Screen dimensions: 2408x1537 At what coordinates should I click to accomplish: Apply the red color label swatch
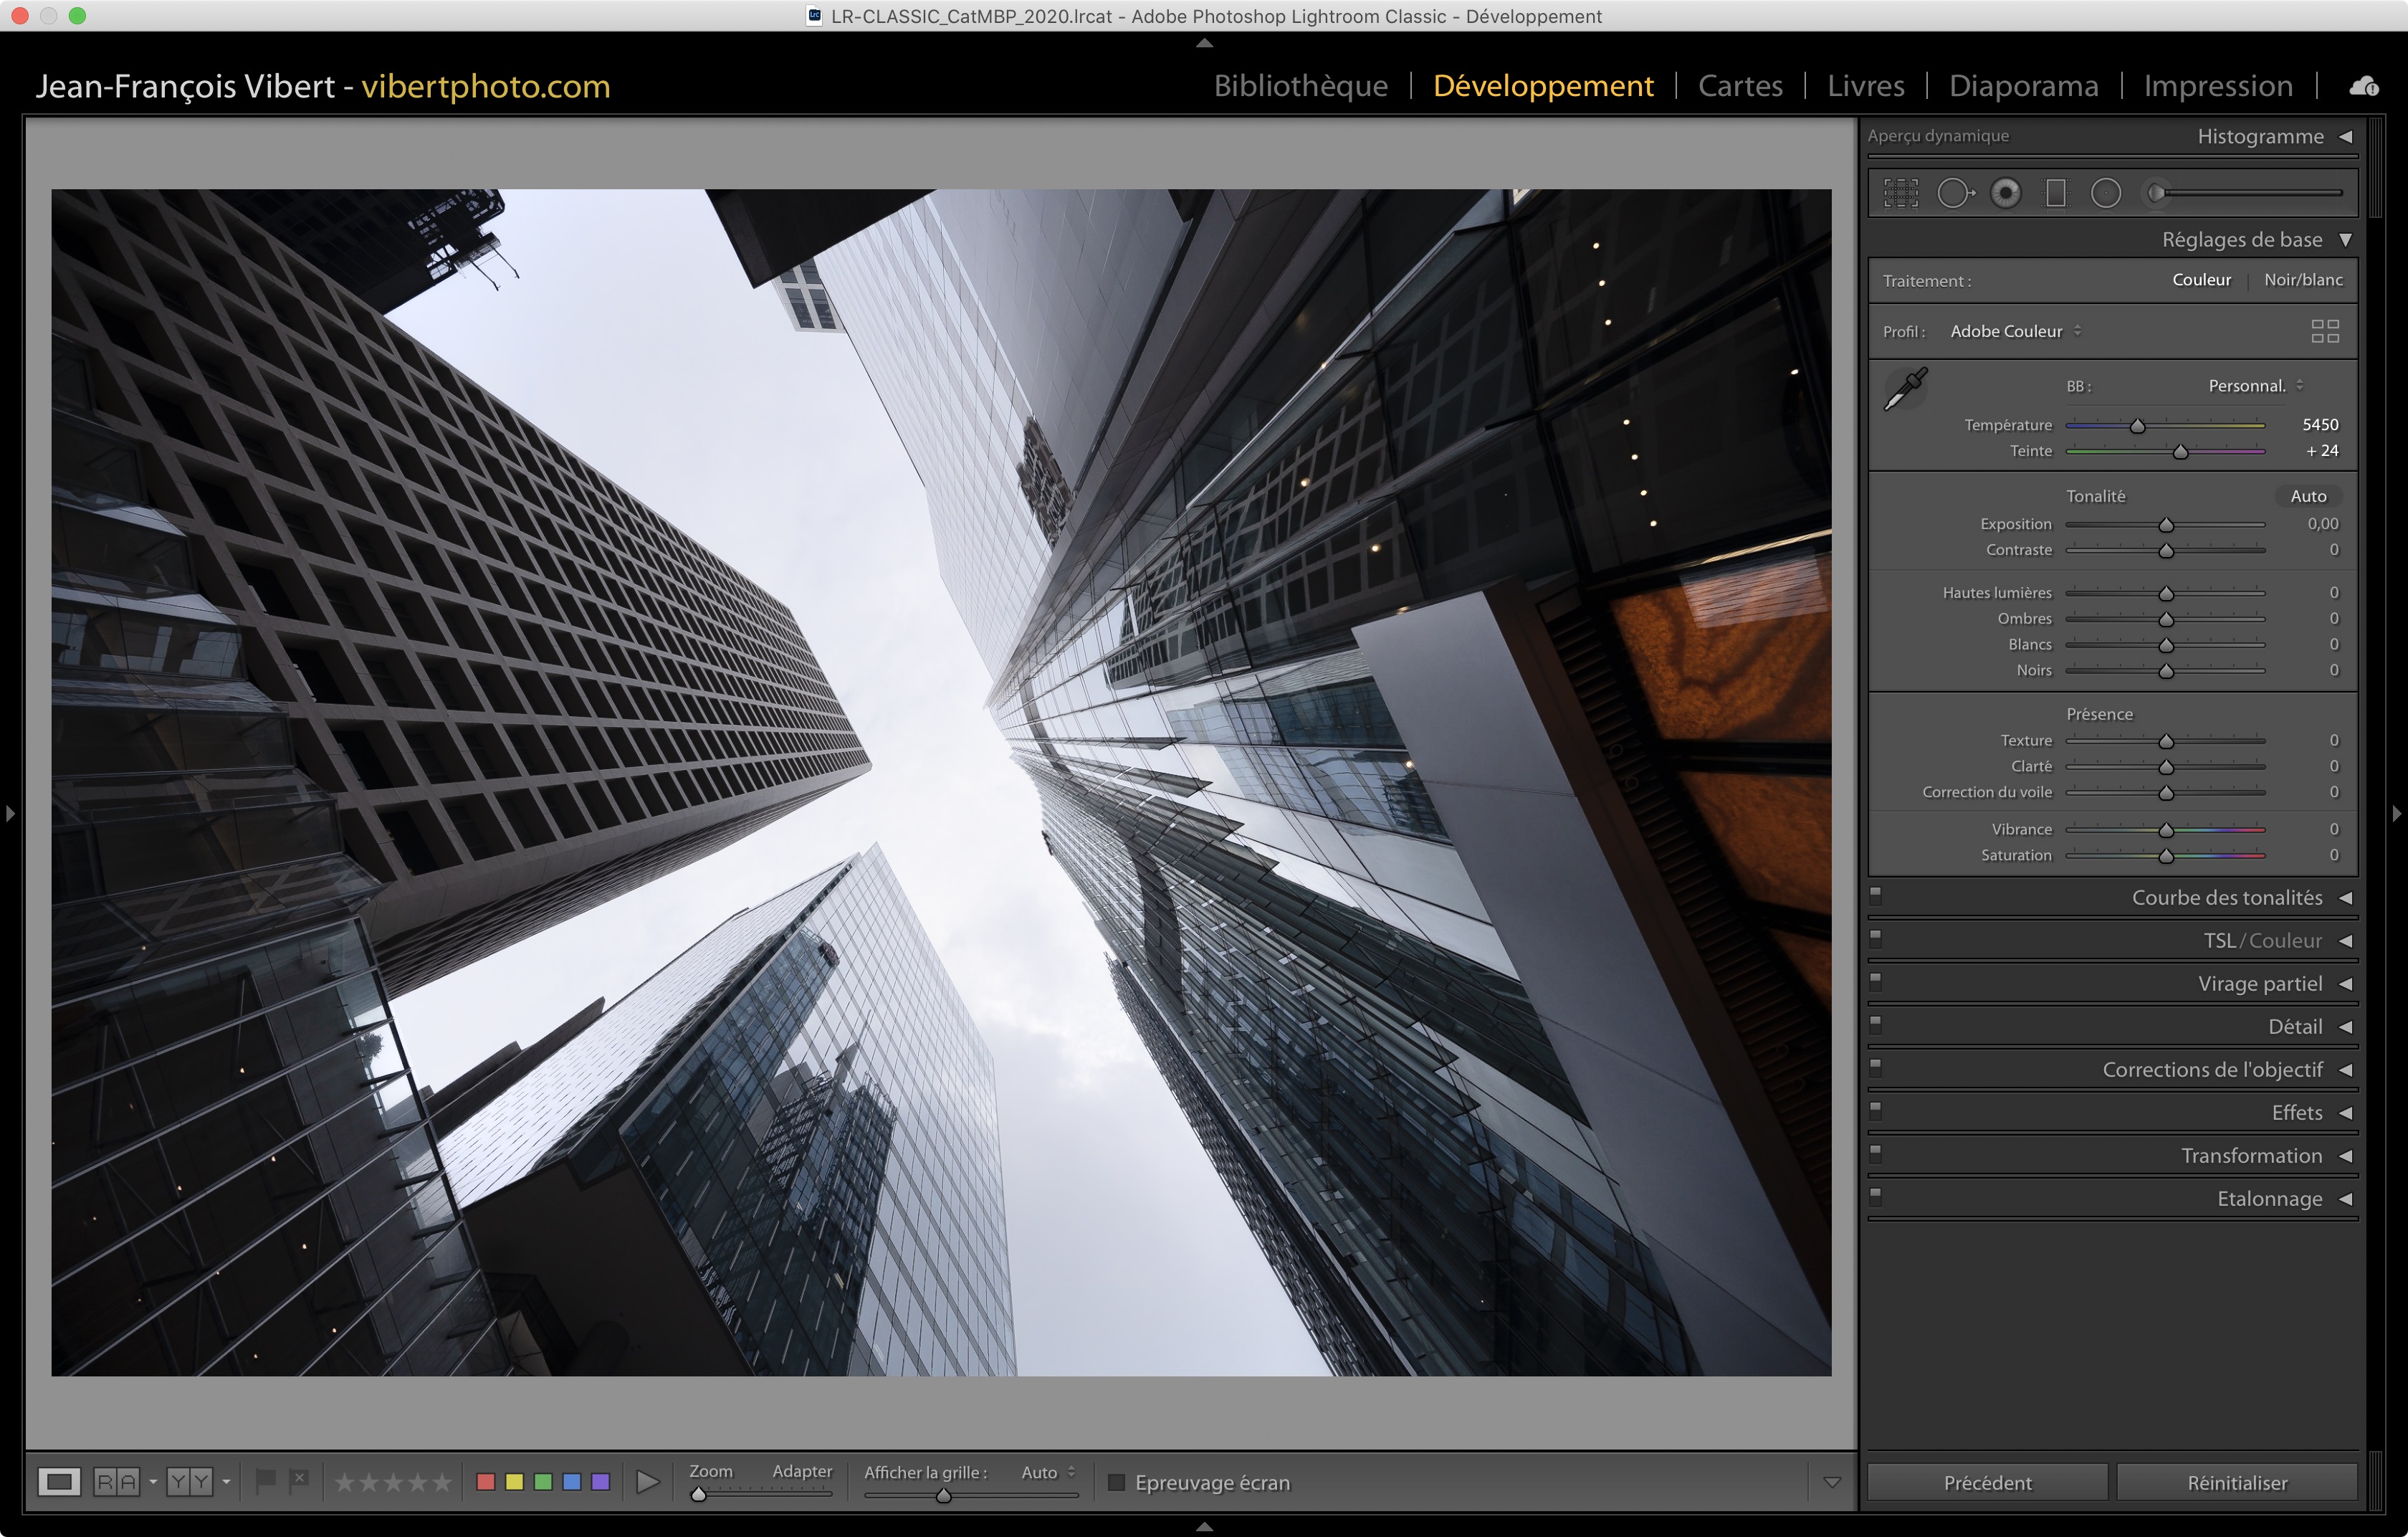486,1482
